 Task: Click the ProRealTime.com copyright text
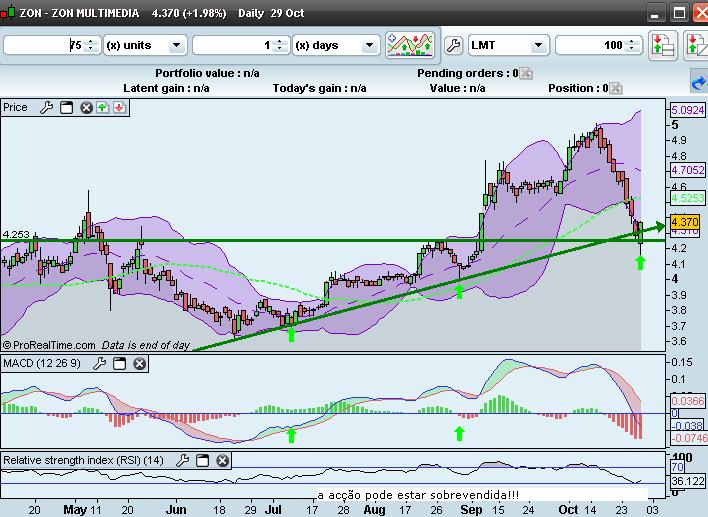49,345
